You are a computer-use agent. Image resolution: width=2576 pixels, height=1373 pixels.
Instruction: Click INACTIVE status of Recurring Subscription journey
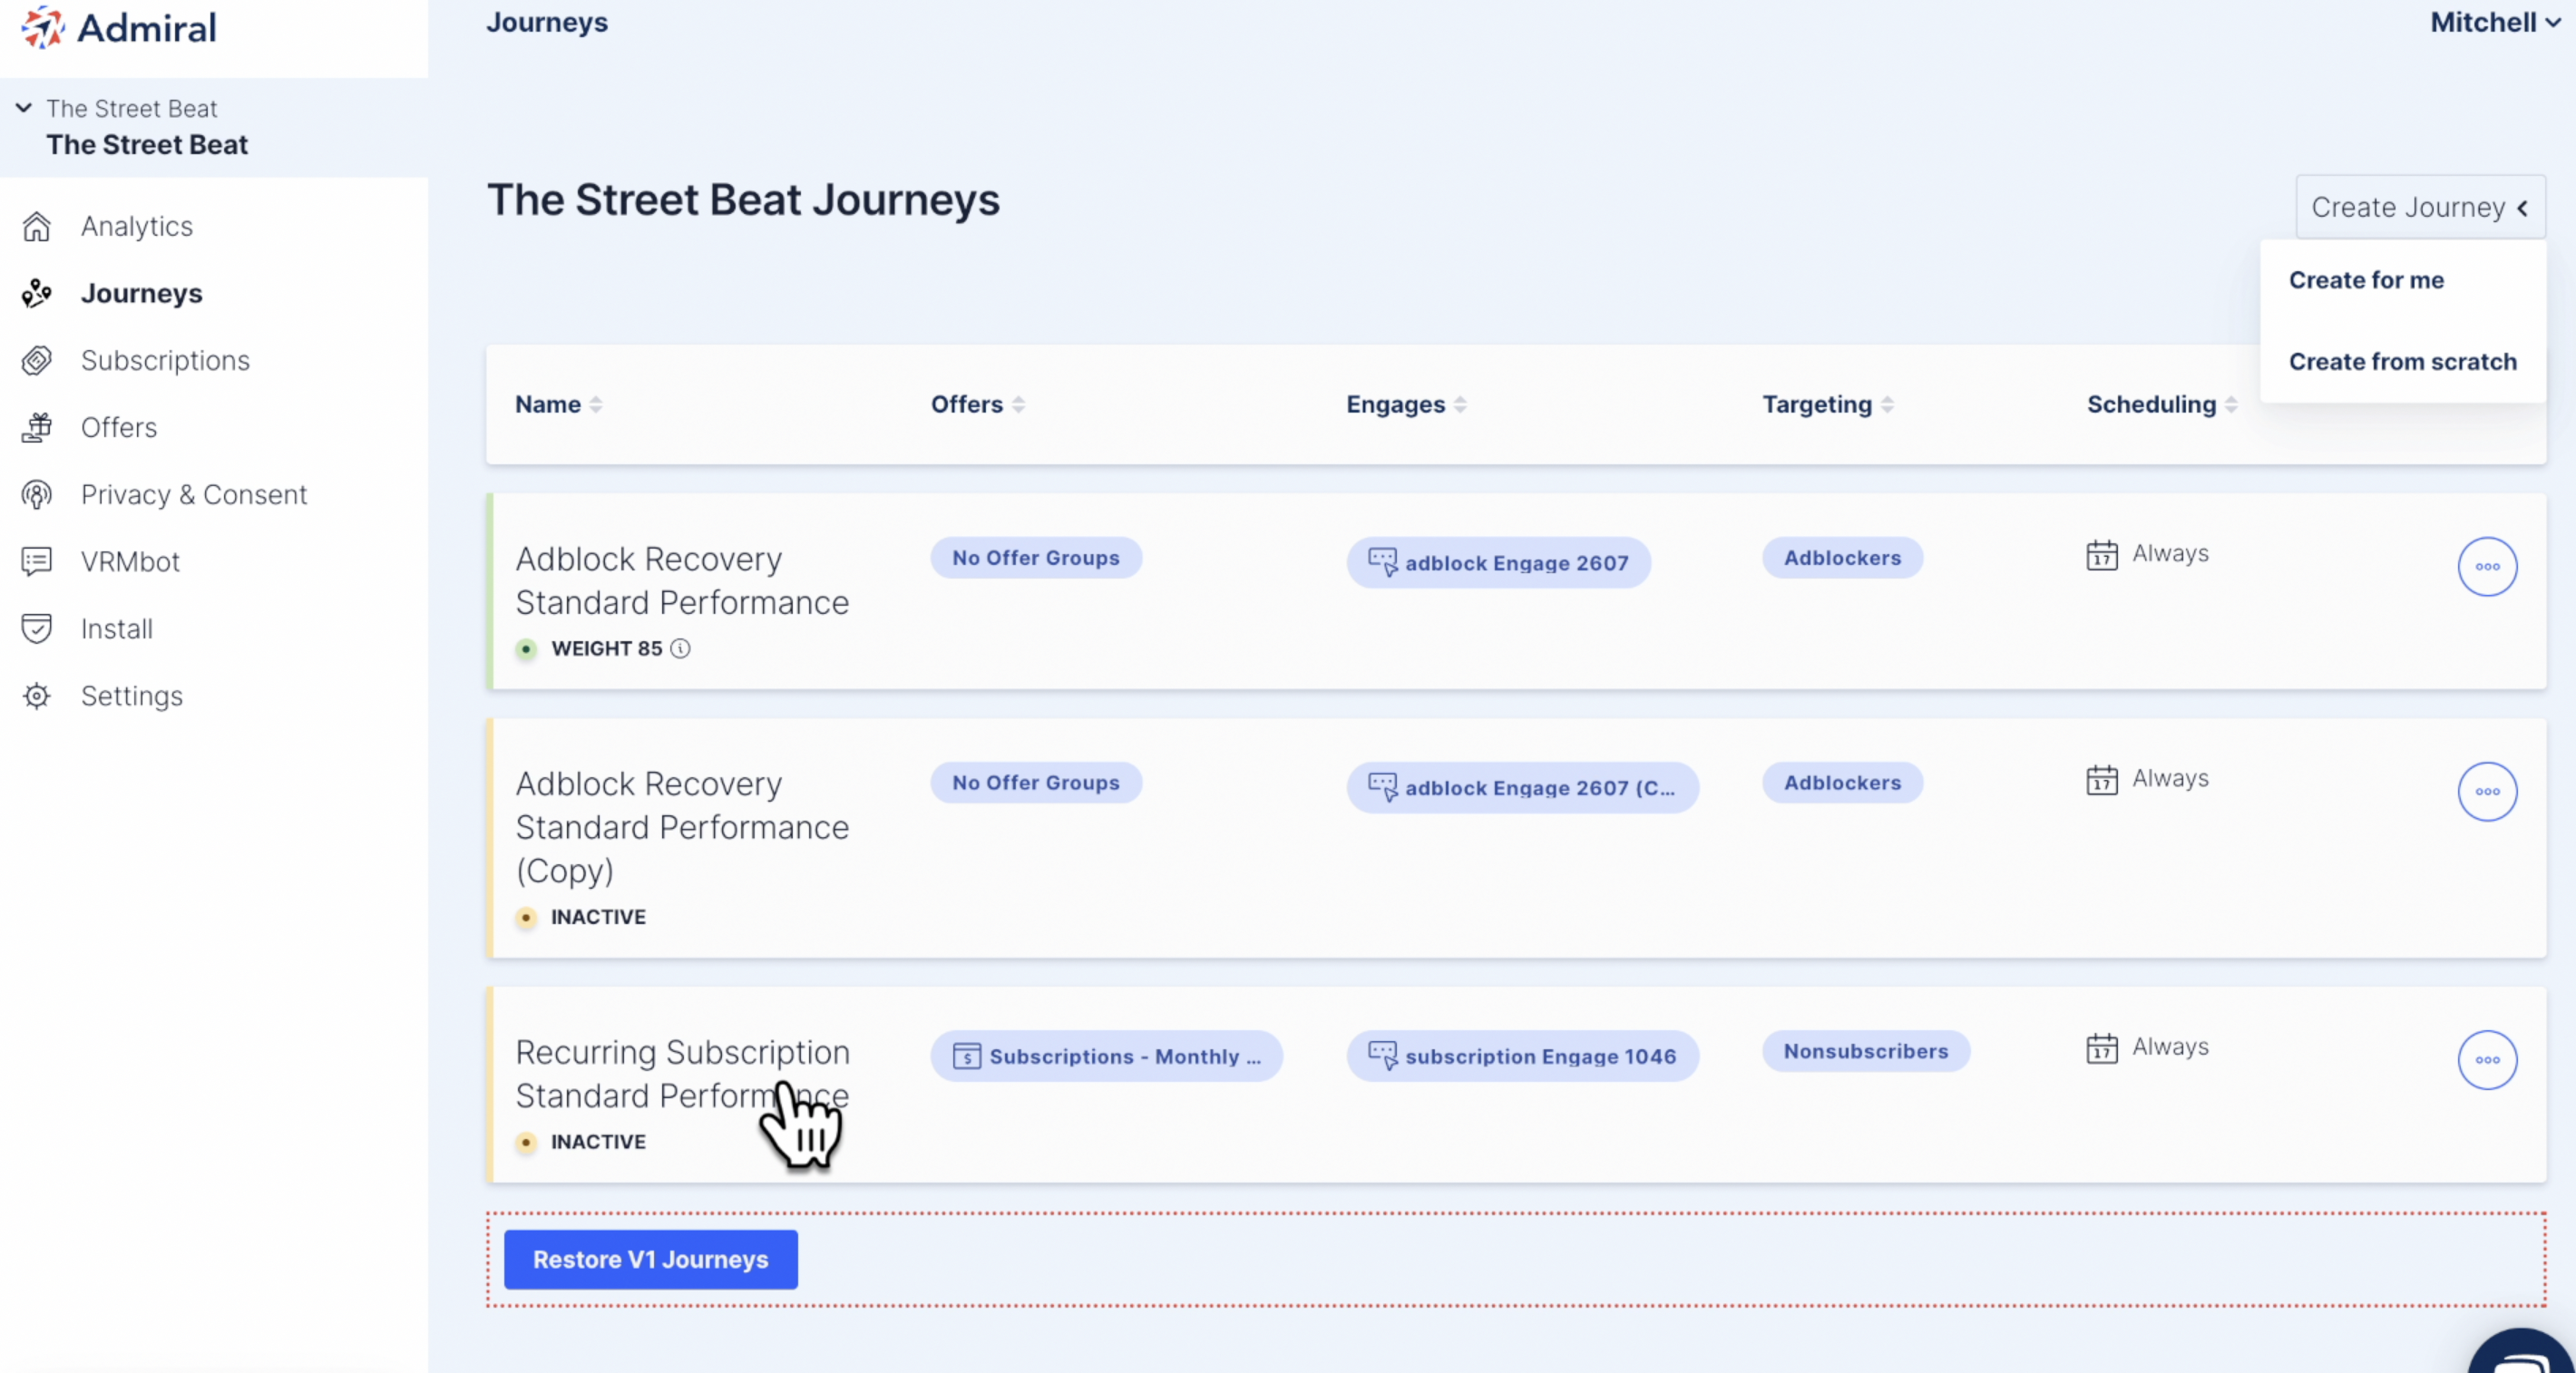tap(598, 1143)
